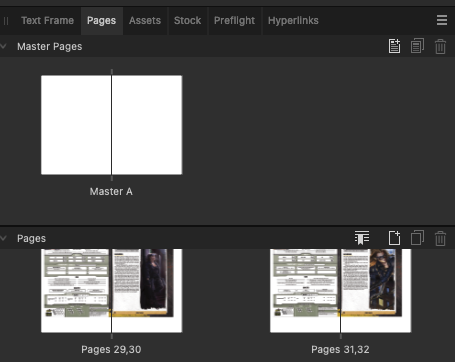The height and width of the screenshot is (362, 455).
Task: Collapse the Master Pages section
Action: [x=4, y=46]
